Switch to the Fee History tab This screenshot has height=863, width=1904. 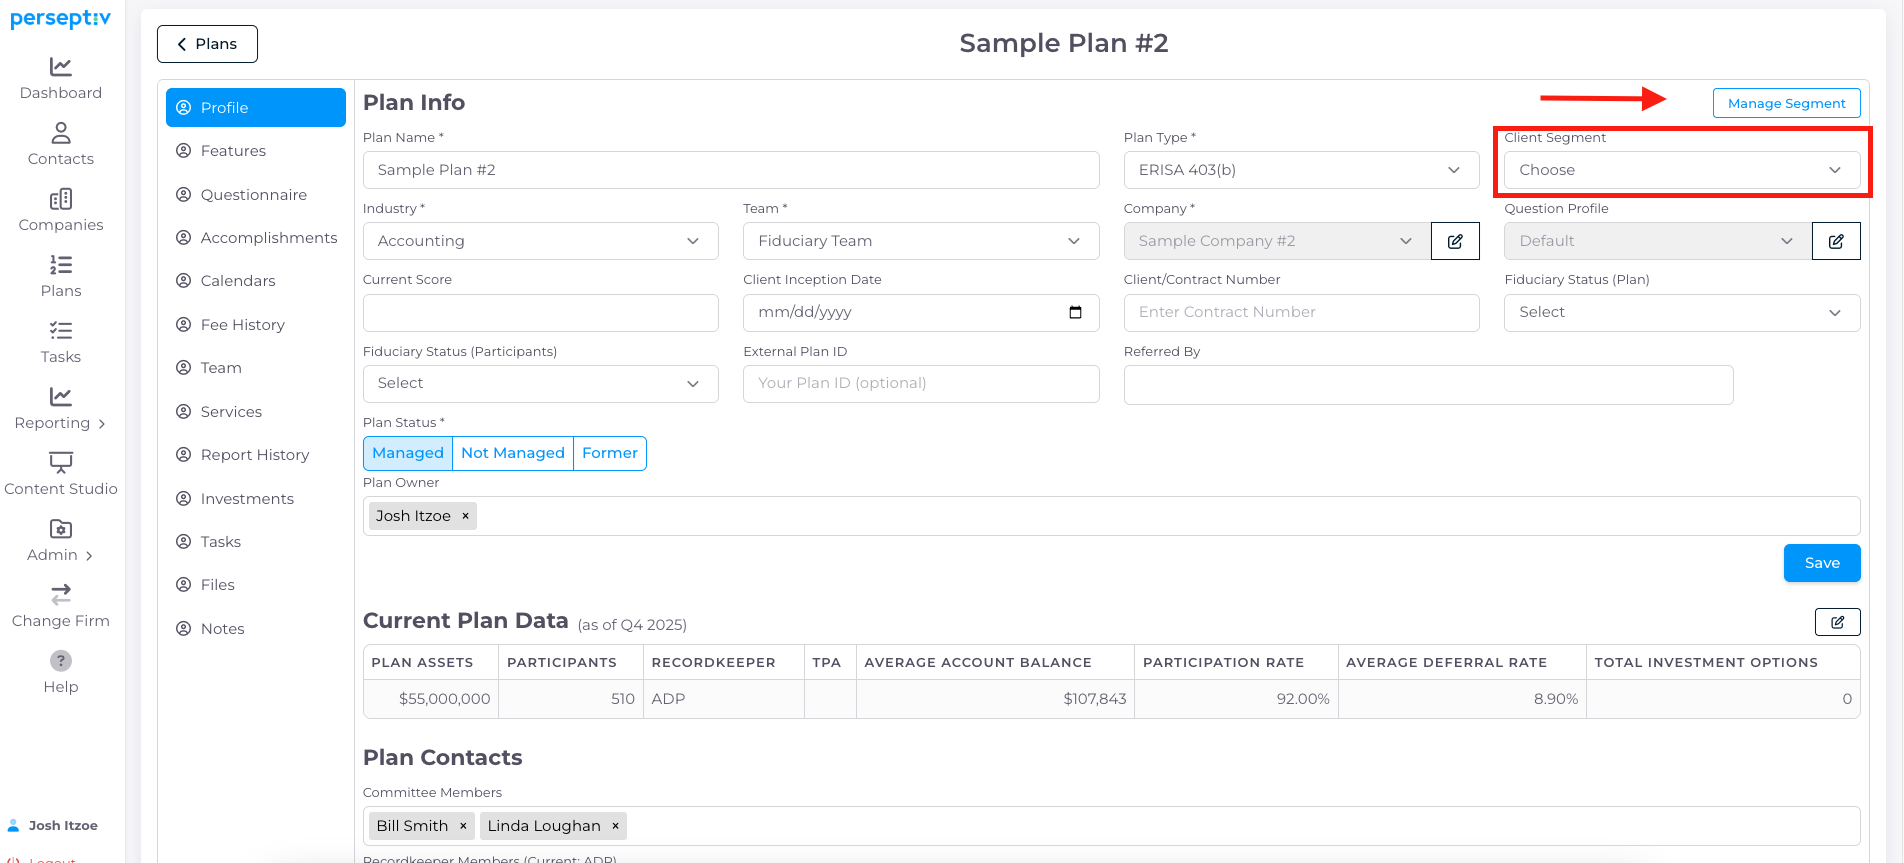(x=256, y=325)
